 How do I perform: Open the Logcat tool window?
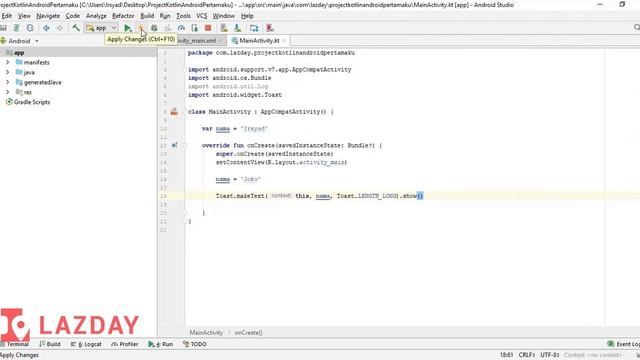click(x=86, y=344)
